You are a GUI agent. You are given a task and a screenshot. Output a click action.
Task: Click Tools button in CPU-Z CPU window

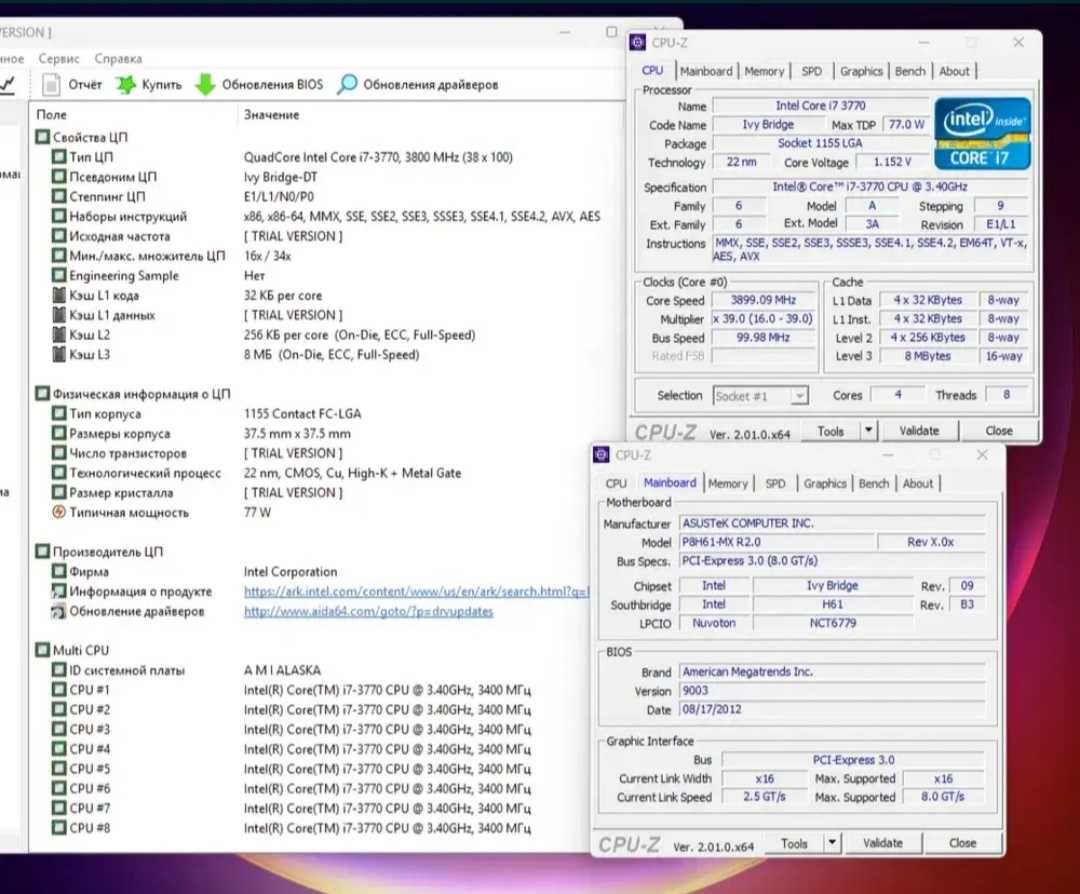pos(830,430)
